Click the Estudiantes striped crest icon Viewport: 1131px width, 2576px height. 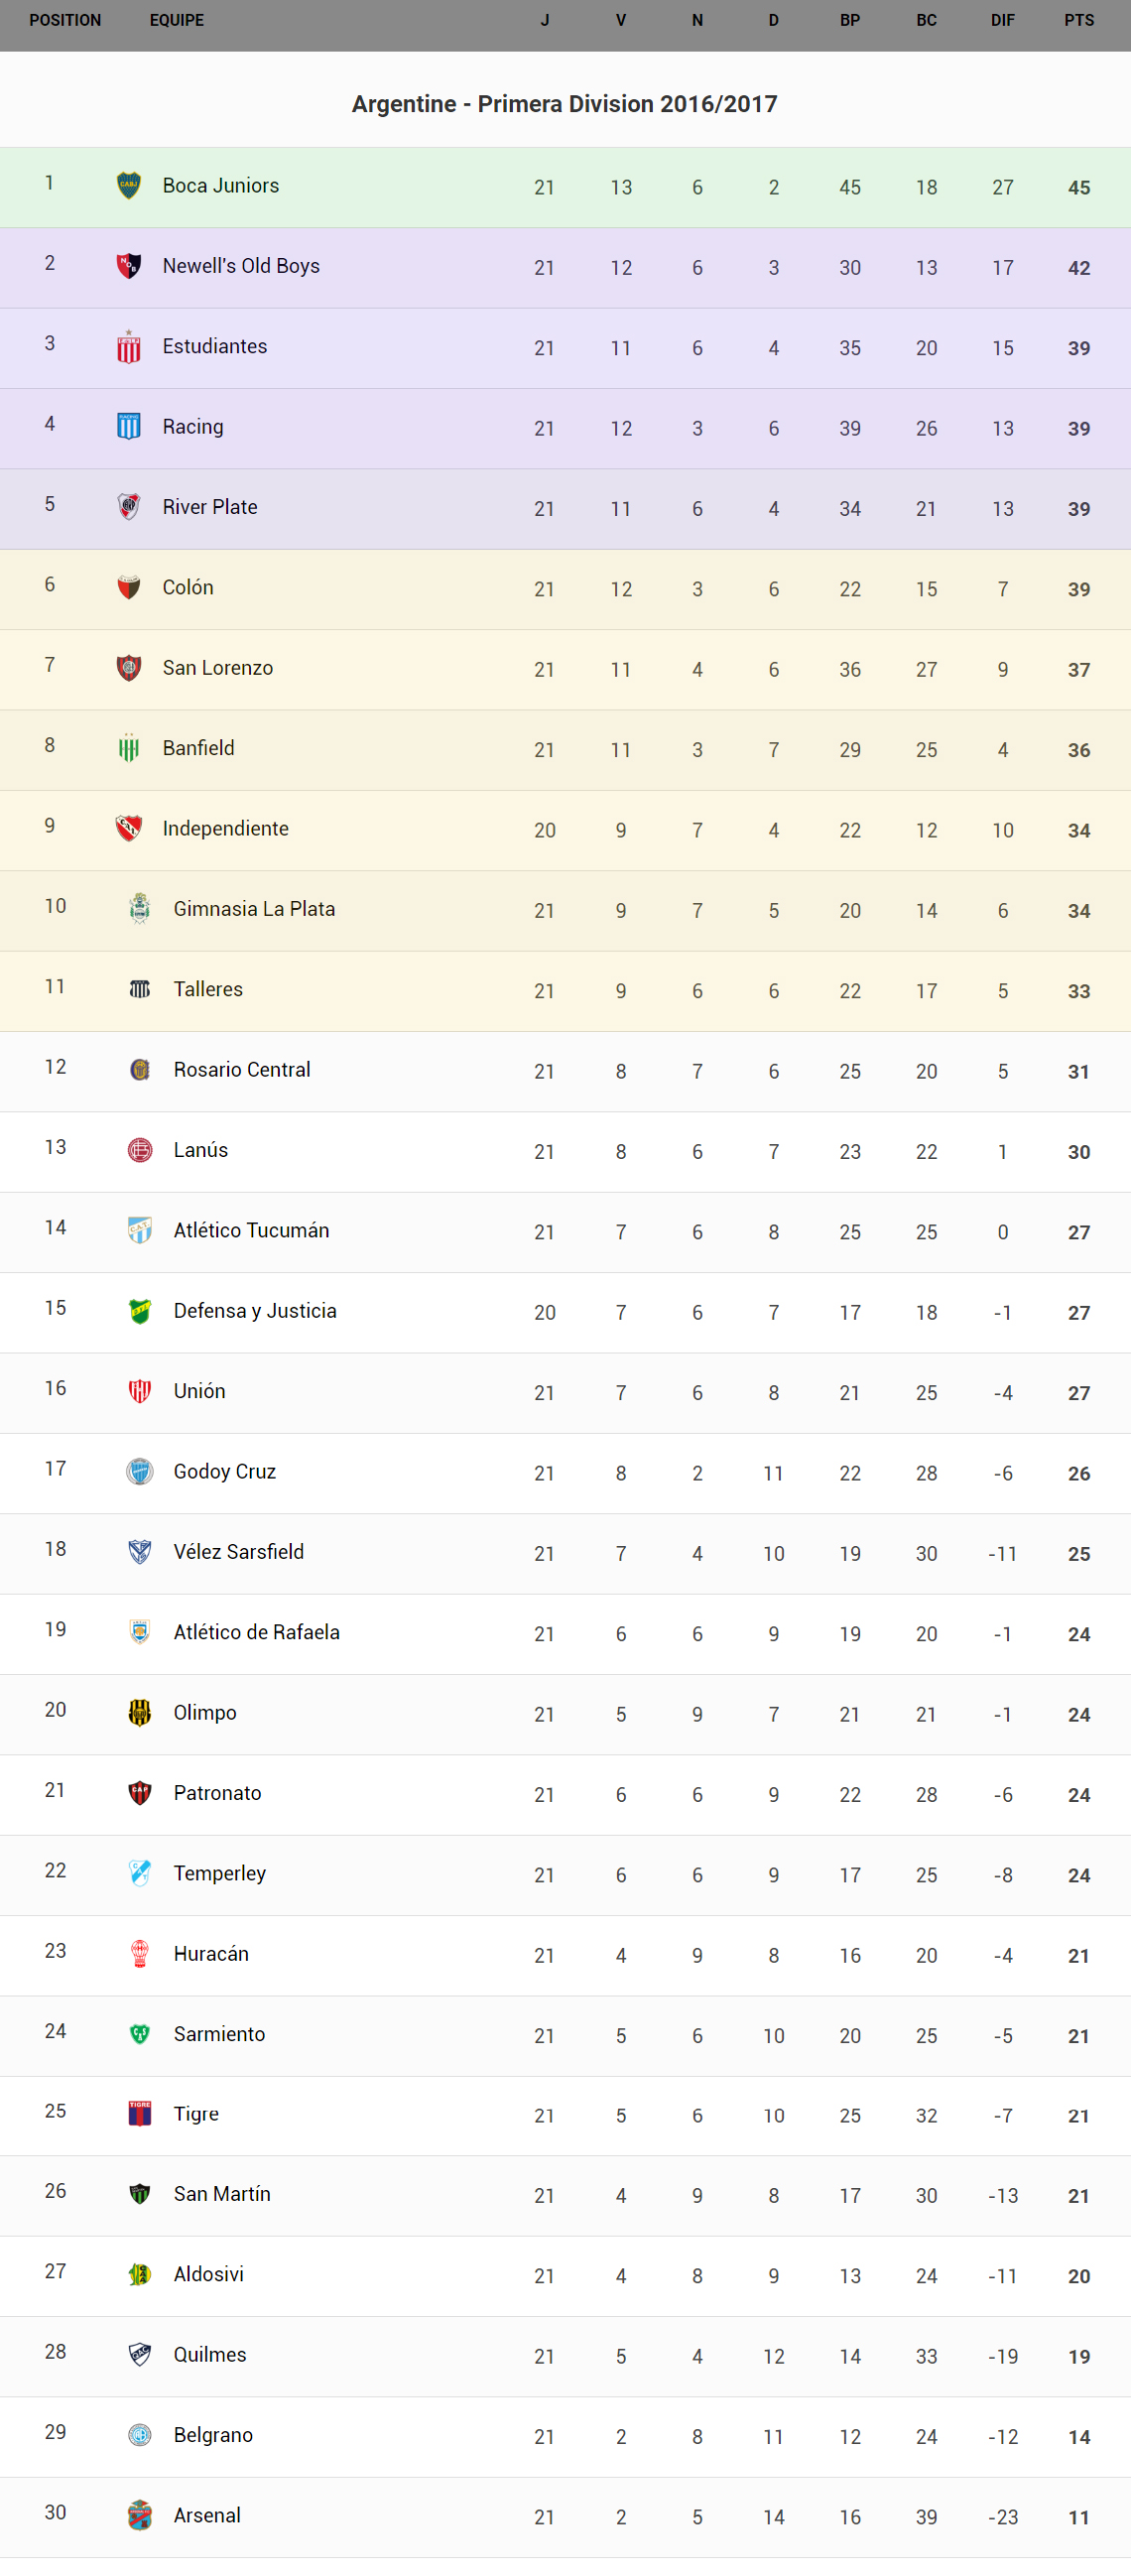[x=129, y=347]
